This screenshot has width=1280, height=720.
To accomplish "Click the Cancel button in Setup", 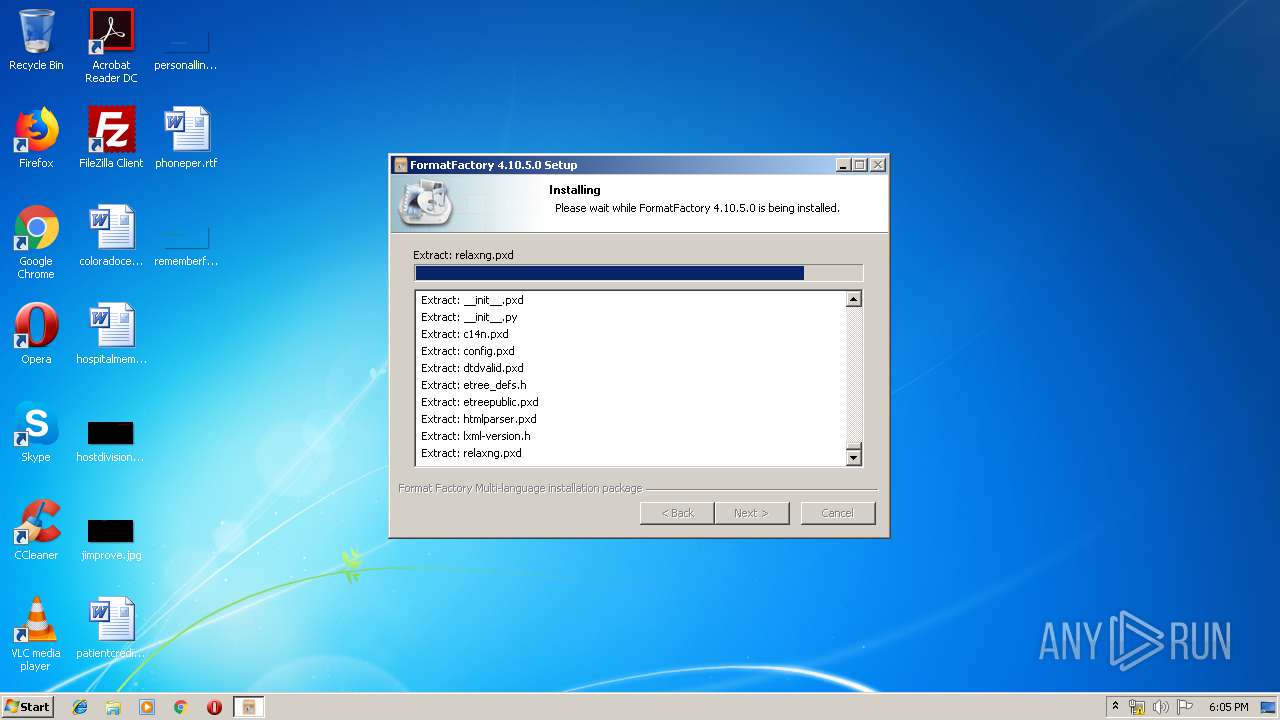I will (x=838, y=513).
